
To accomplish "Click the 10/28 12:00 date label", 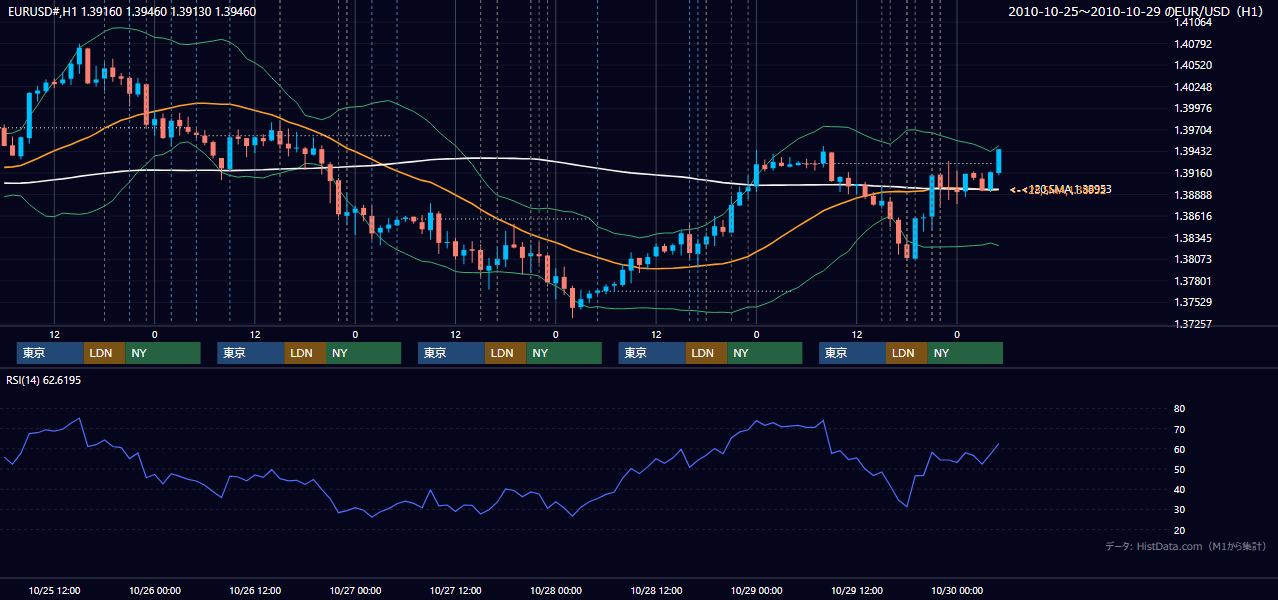I will coord(656,590).
